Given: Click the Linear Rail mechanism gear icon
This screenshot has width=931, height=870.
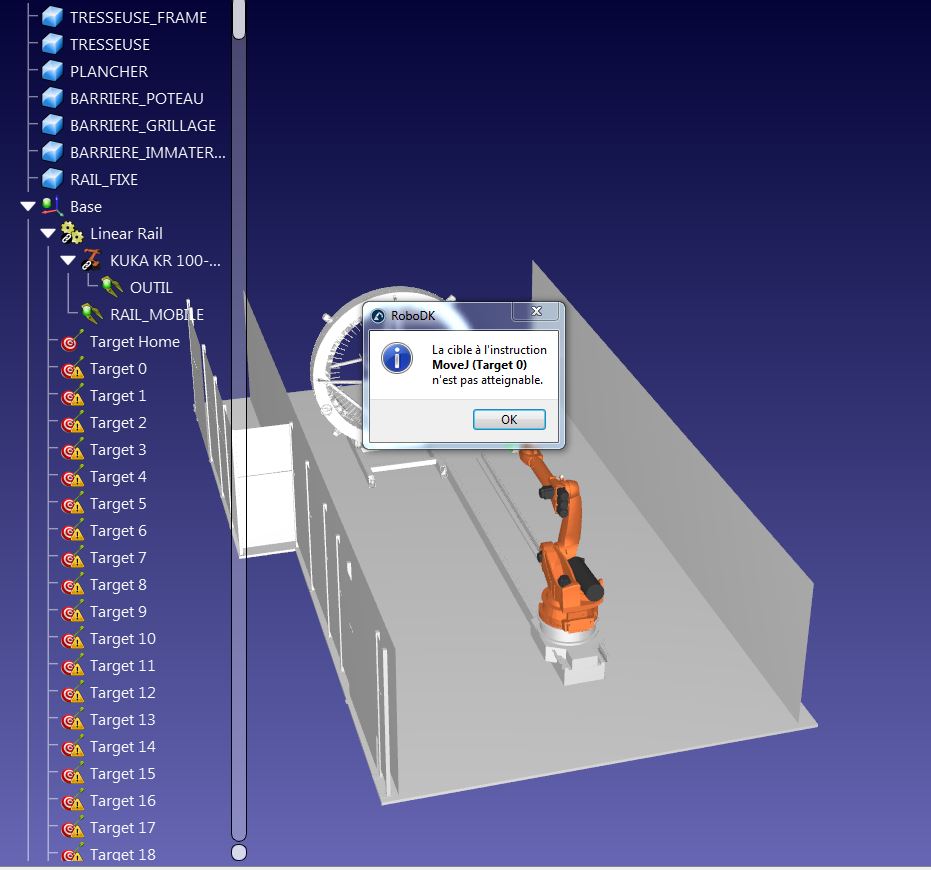Looking at the screenshot, I should click(72, 233).
